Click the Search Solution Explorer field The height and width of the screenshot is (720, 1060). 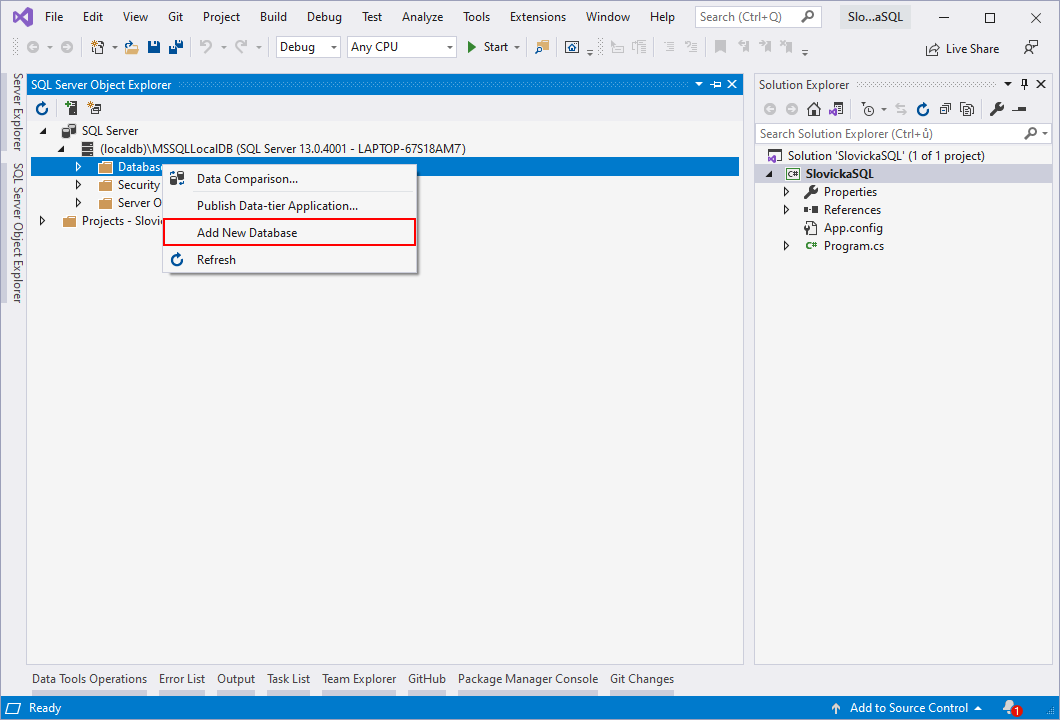point(903,134)
